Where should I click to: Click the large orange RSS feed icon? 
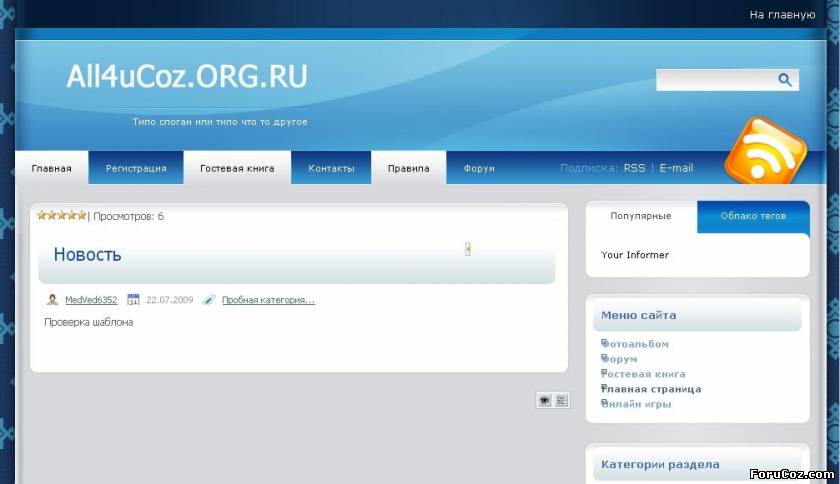point(764,151)
